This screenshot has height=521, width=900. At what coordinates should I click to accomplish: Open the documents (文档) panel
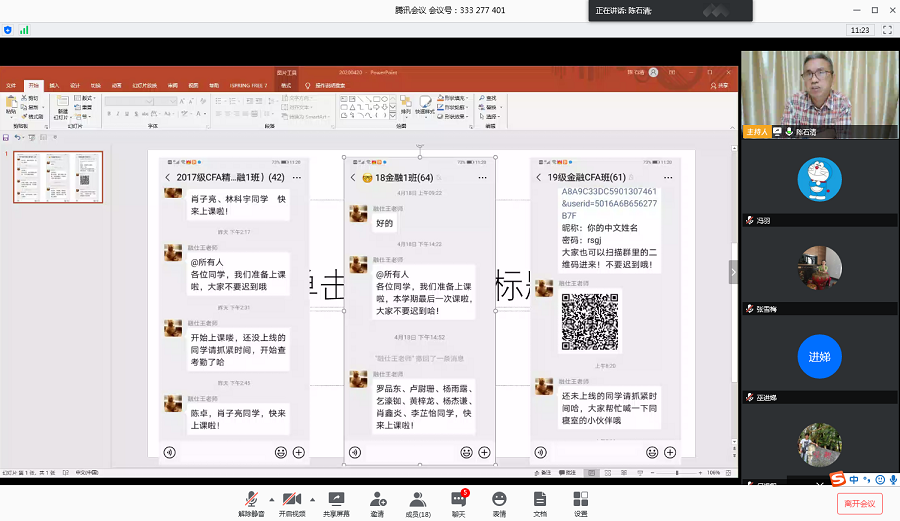tap(540, 499)
